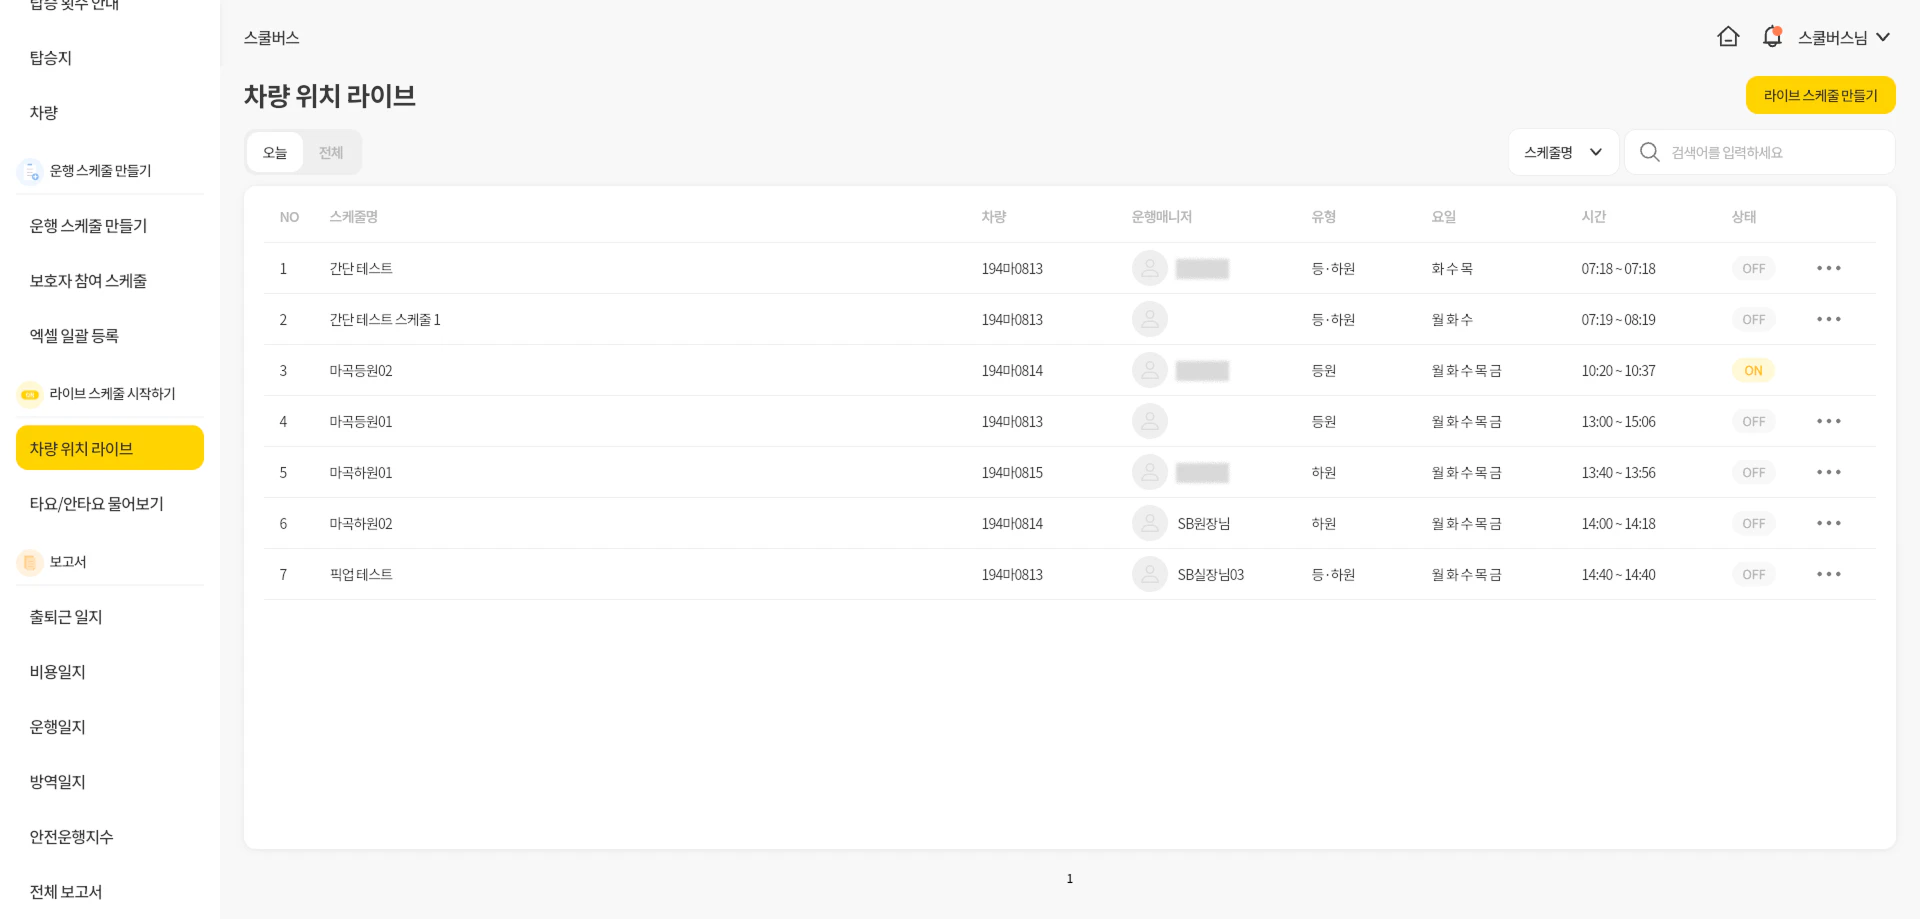Screen dimensions: 1920x919
Task: Click the 보고서 section icon in sidebar
Action: click(x=30, y=562)
